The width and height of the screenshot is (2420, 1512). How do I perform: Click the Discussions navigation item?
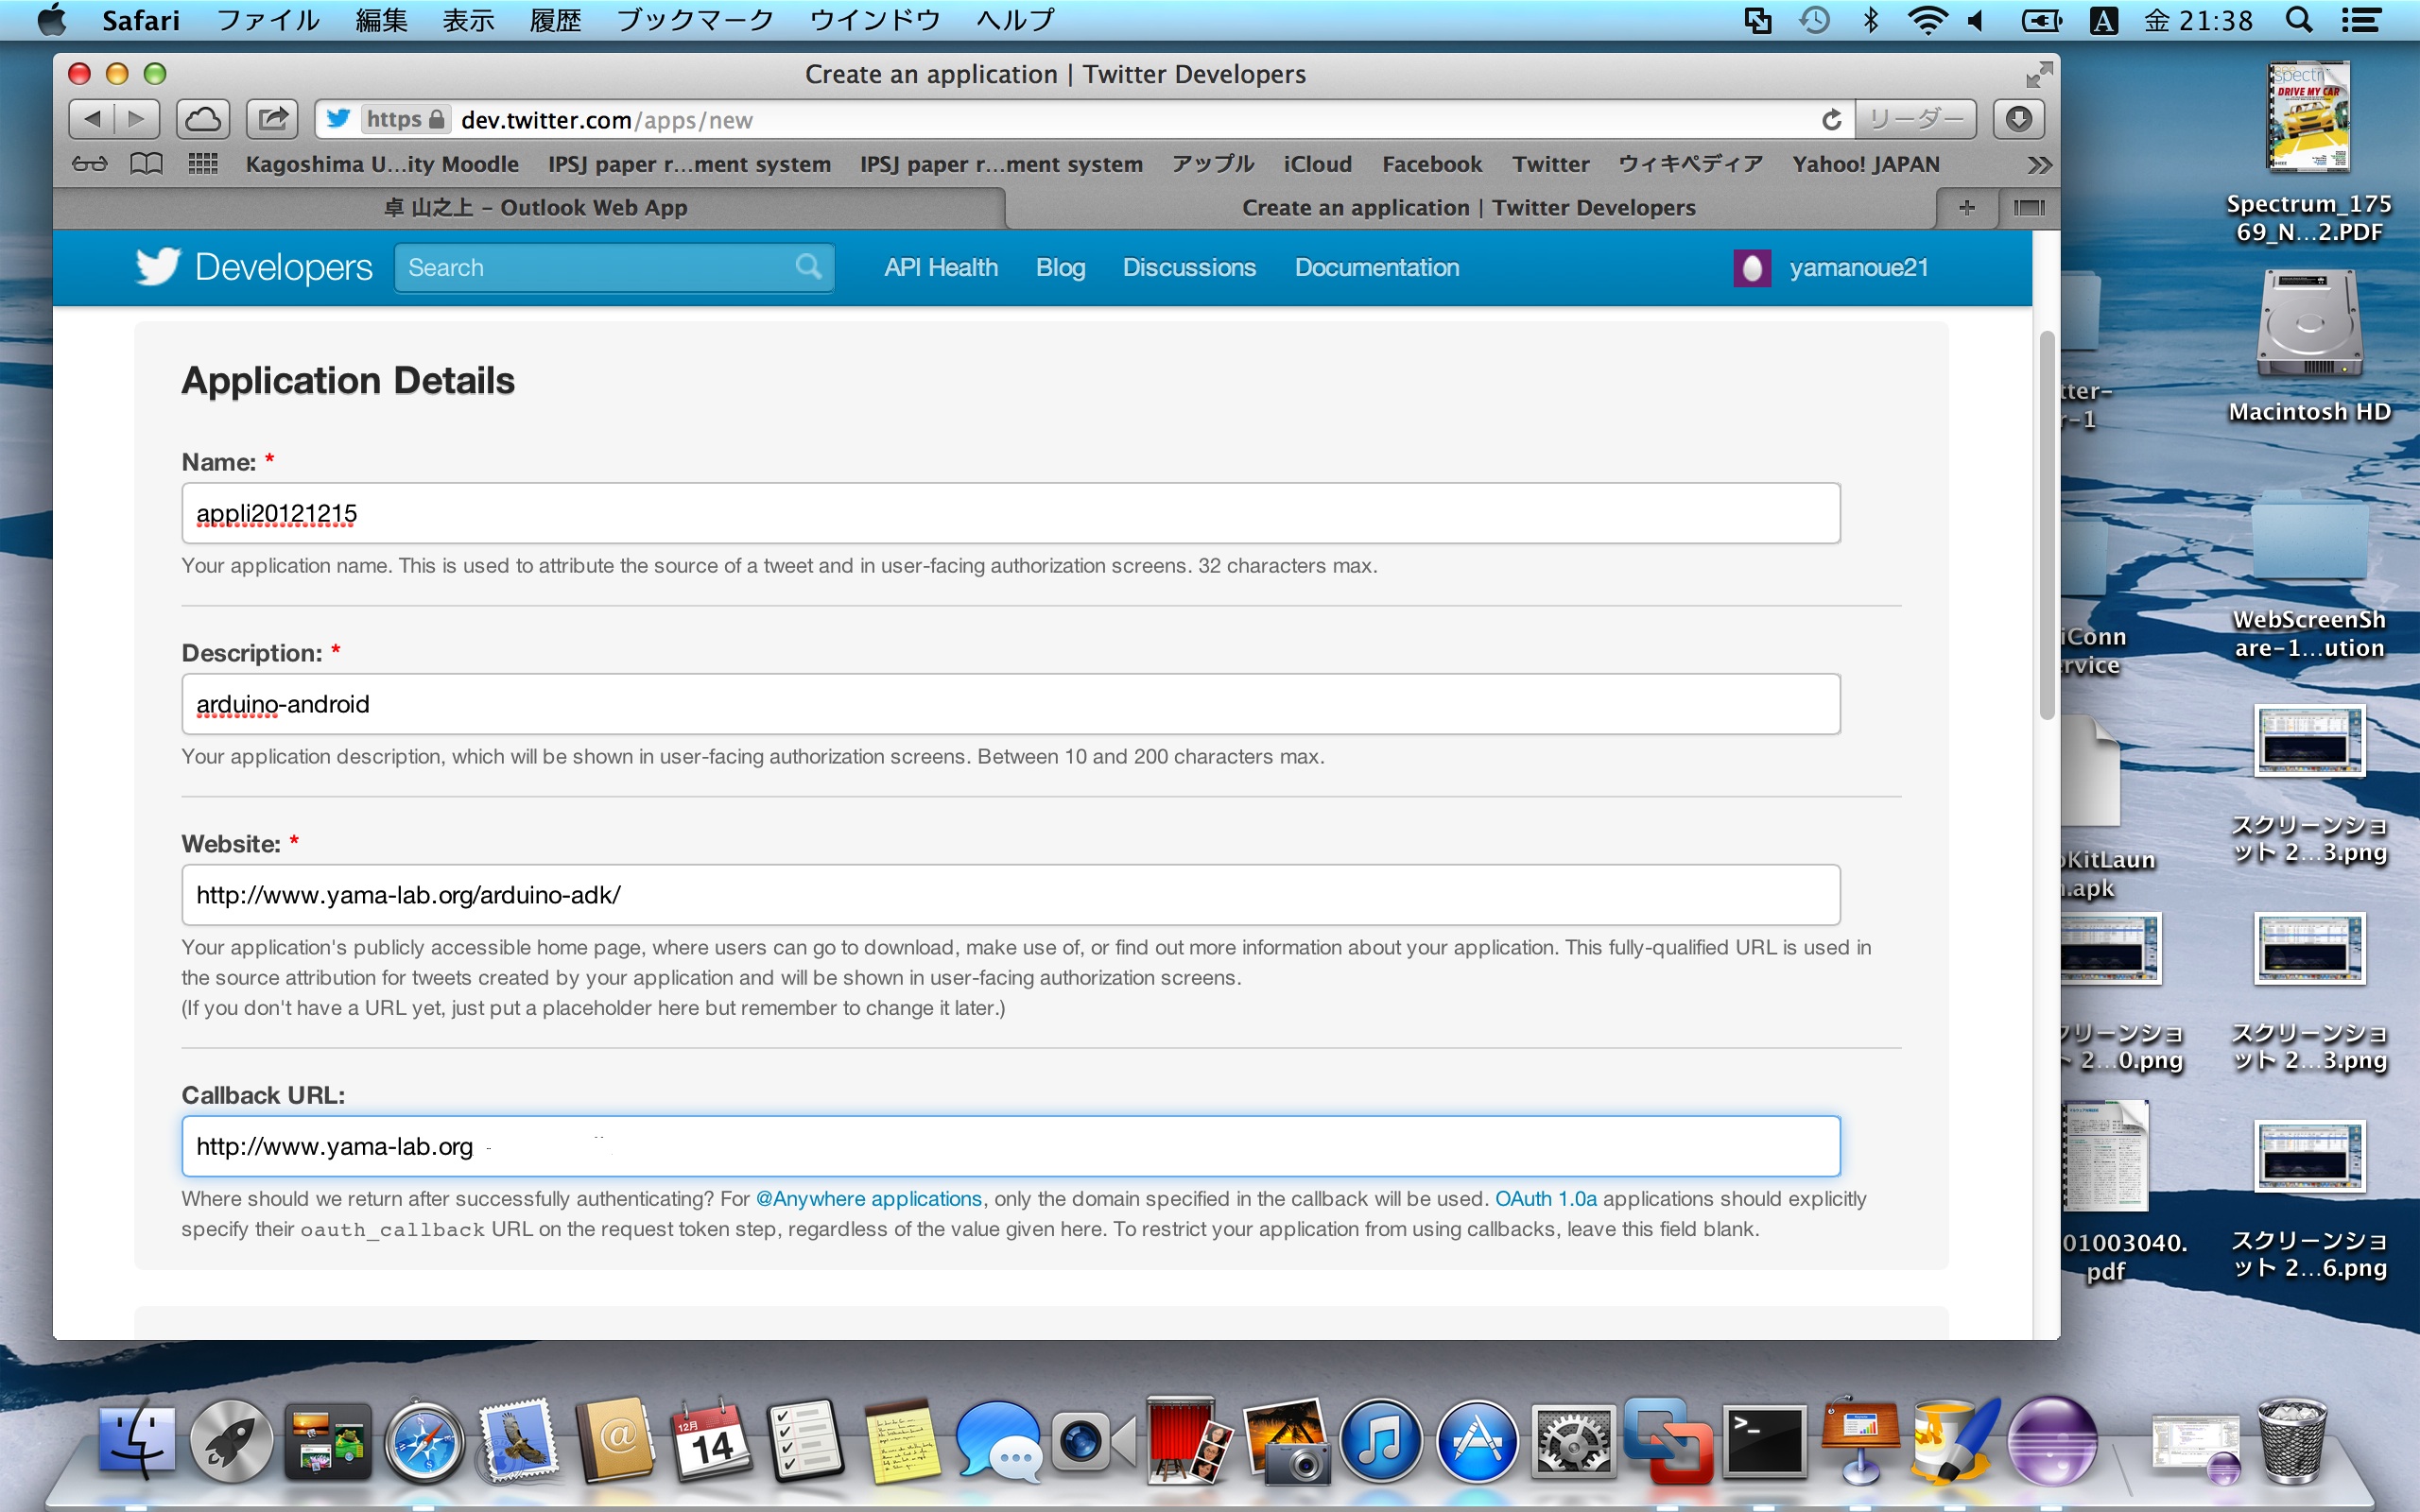(x=1188, y=266)
